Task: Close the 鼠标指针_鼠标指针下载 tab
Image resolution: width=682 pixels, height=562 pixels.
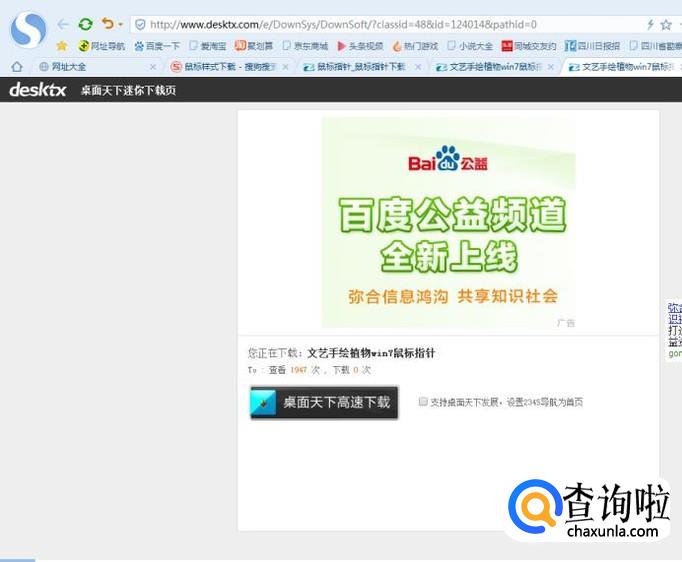Action: [418, 67]
